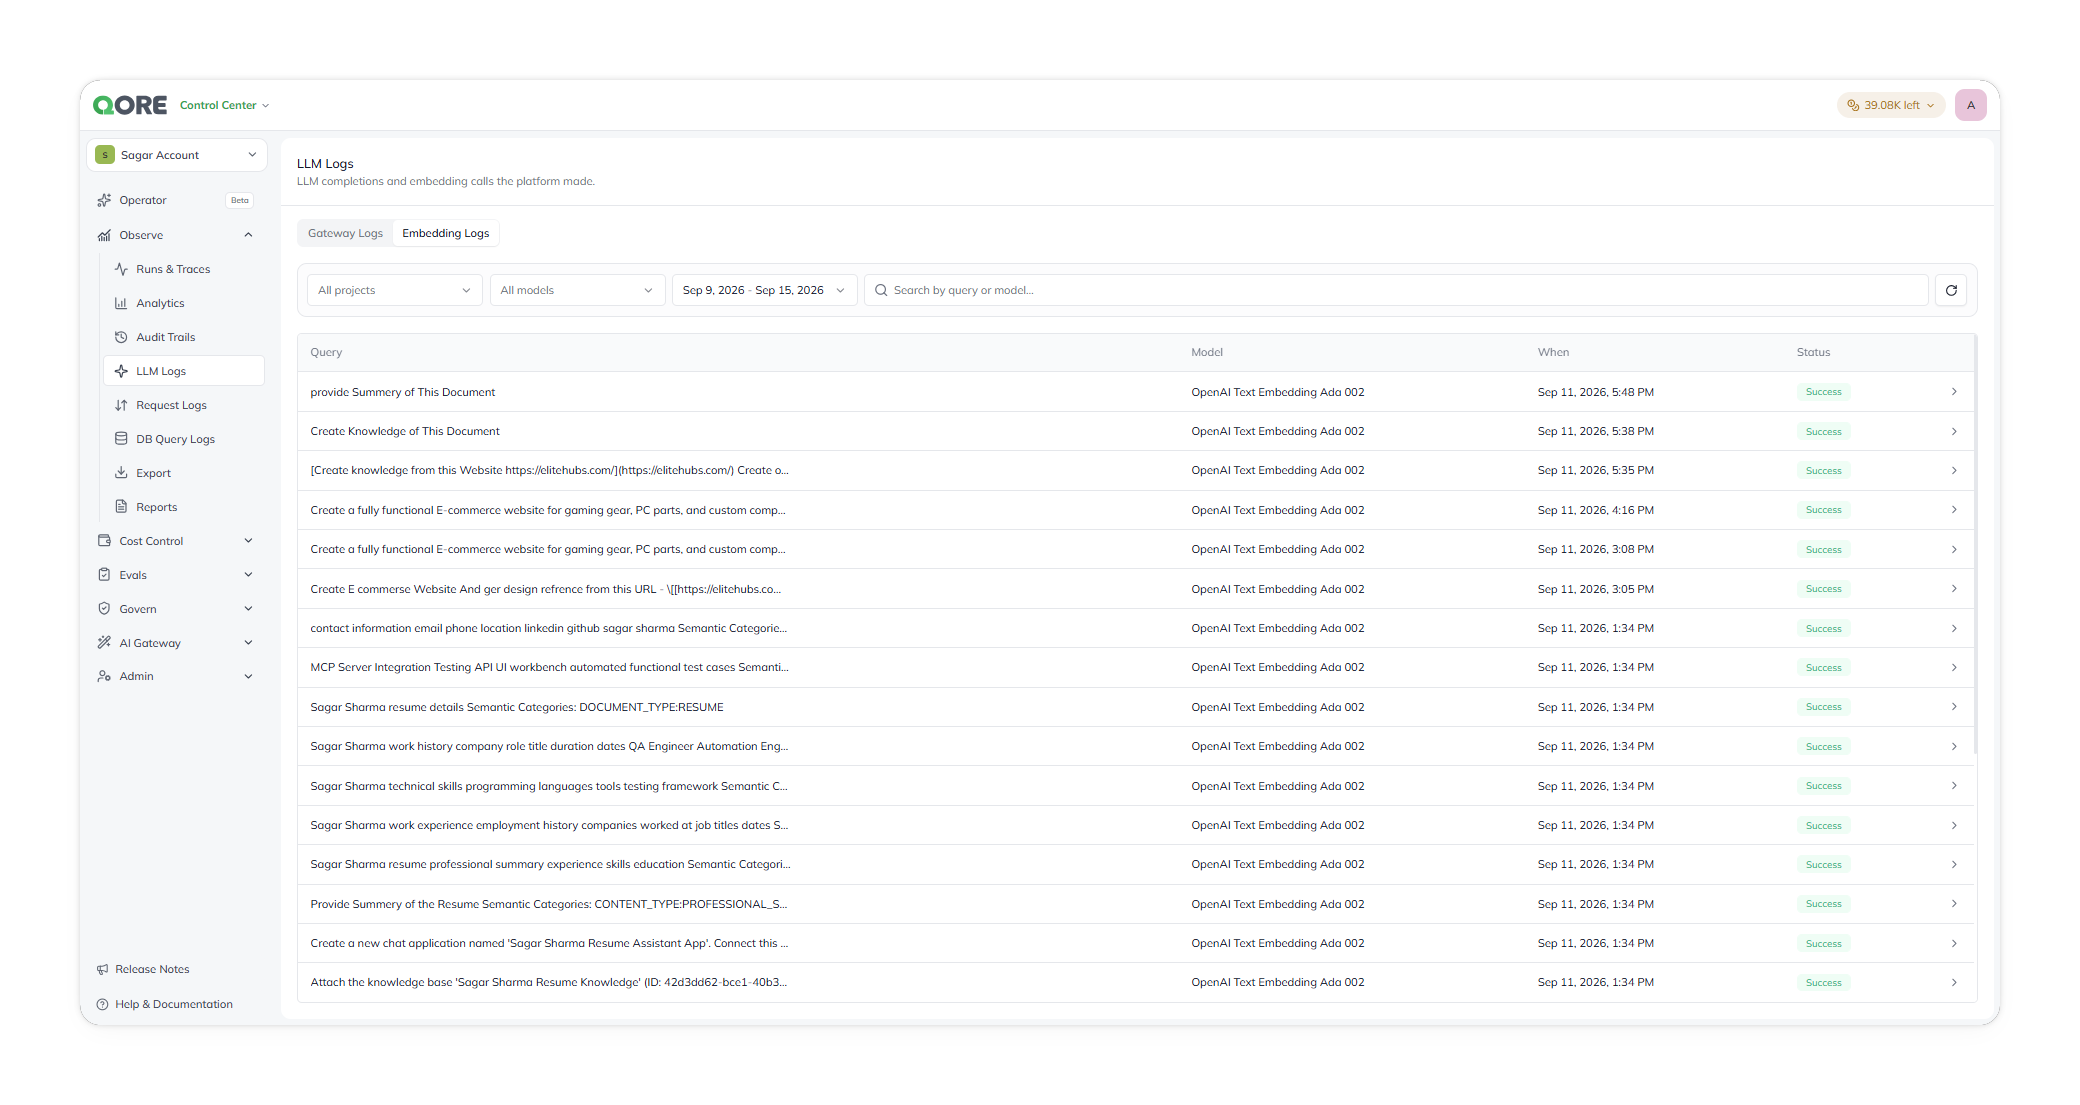
Task: Open 'Attach the knowledge base' log row
Action: pyautogui.click(x=1137, y=982)
